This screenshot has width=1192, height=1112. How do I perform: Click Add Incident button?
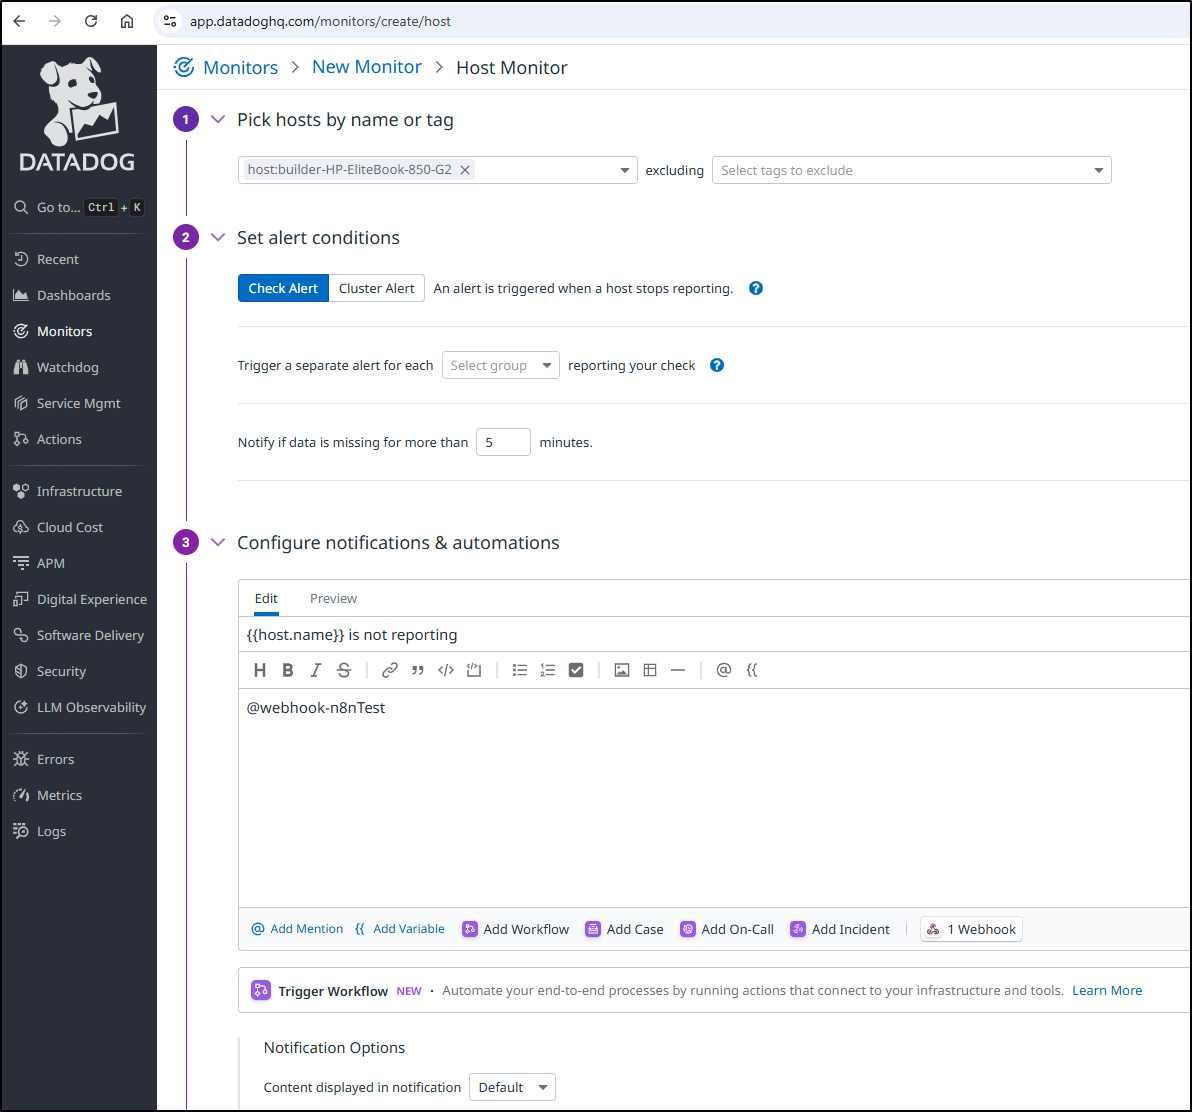click(x=840, y=929)
